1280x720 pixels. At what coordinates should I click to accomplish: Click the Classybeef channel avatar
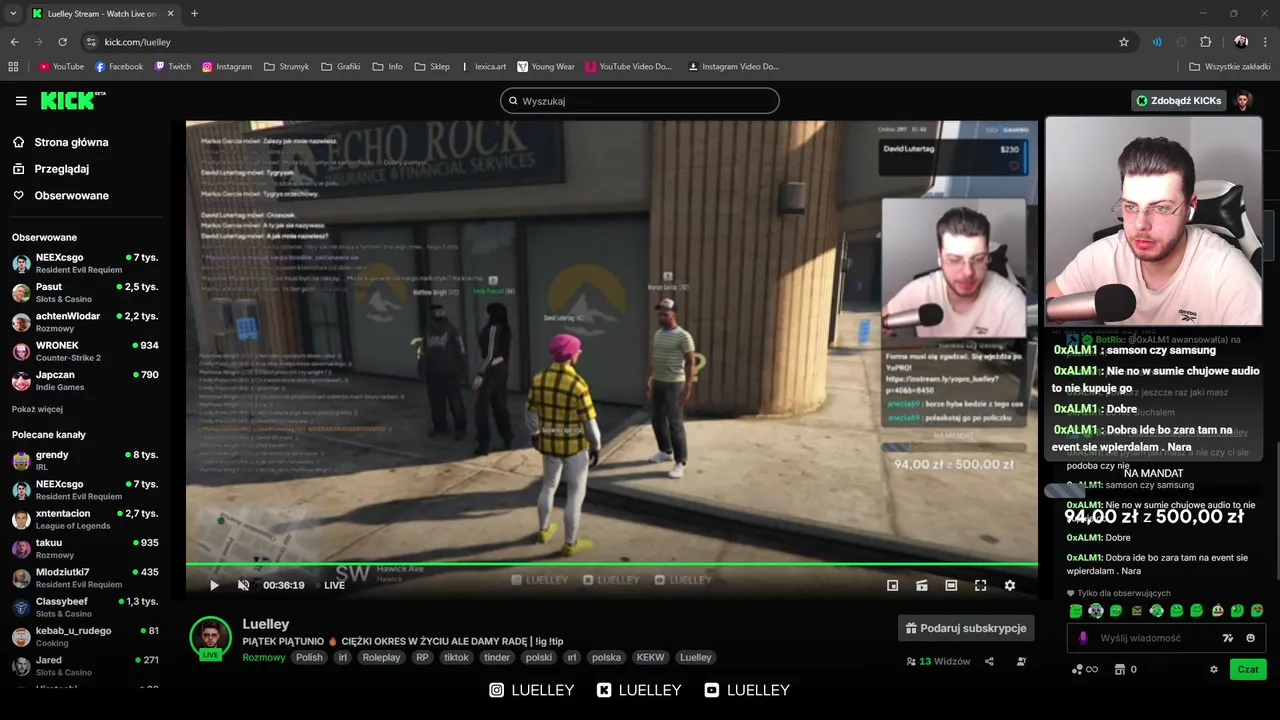[x=21, y=607]
